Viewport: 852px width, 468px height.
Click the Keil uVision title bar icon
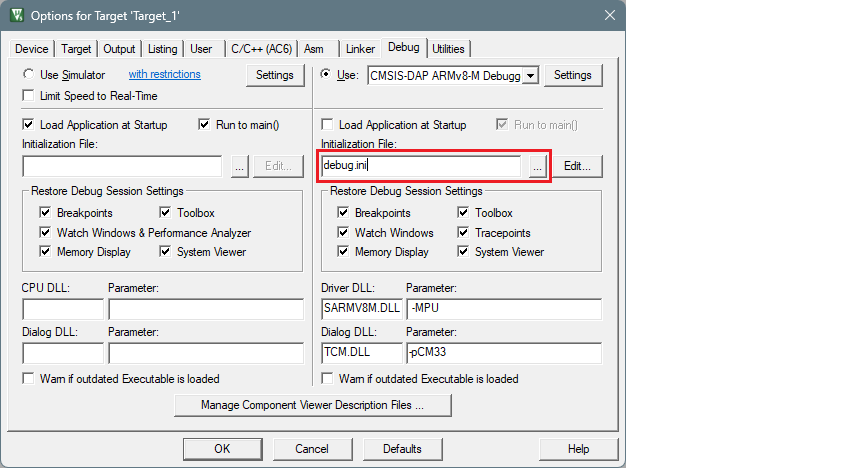[x=17, y=15]
